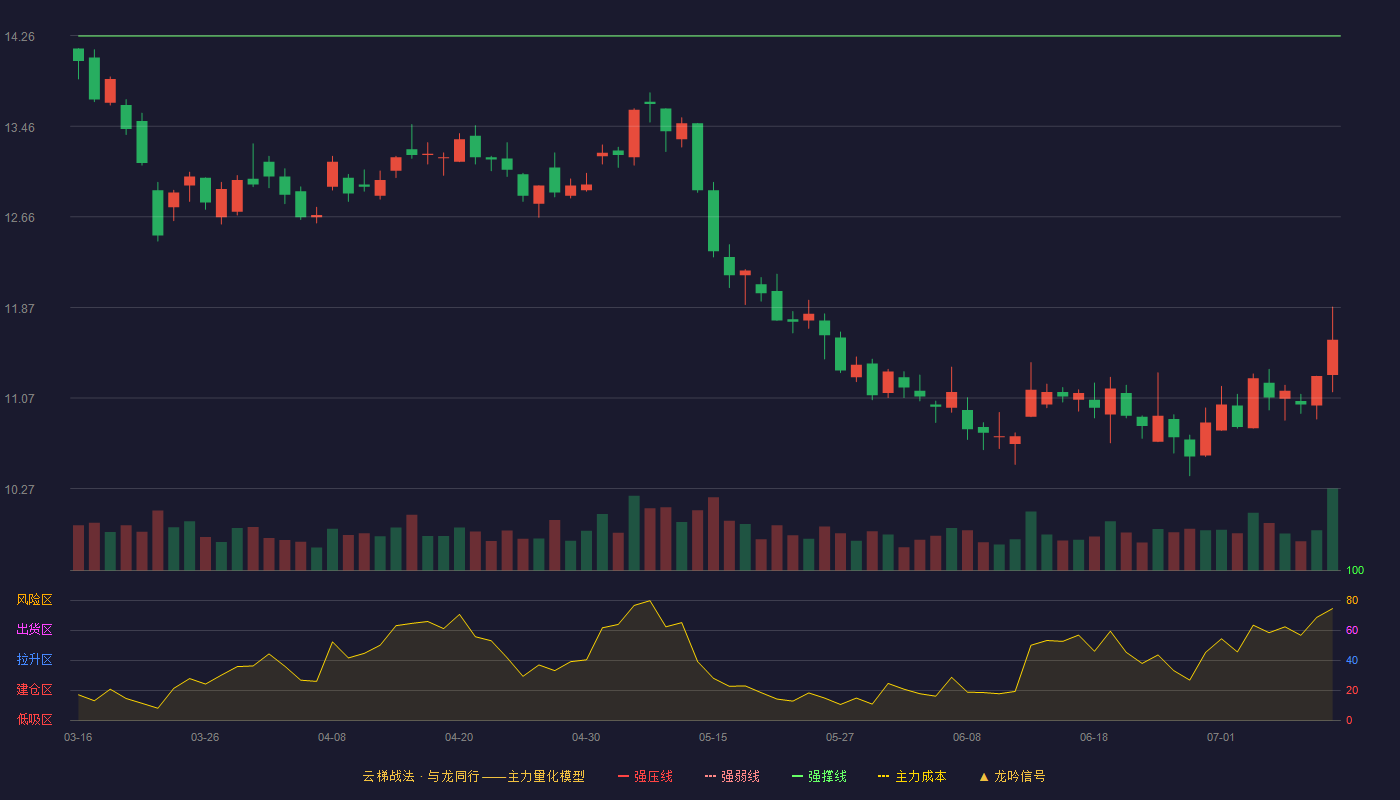Screen dimensions: 1400x800
Task: Click the last tall green volume bar
Action: pos(1332,529)
